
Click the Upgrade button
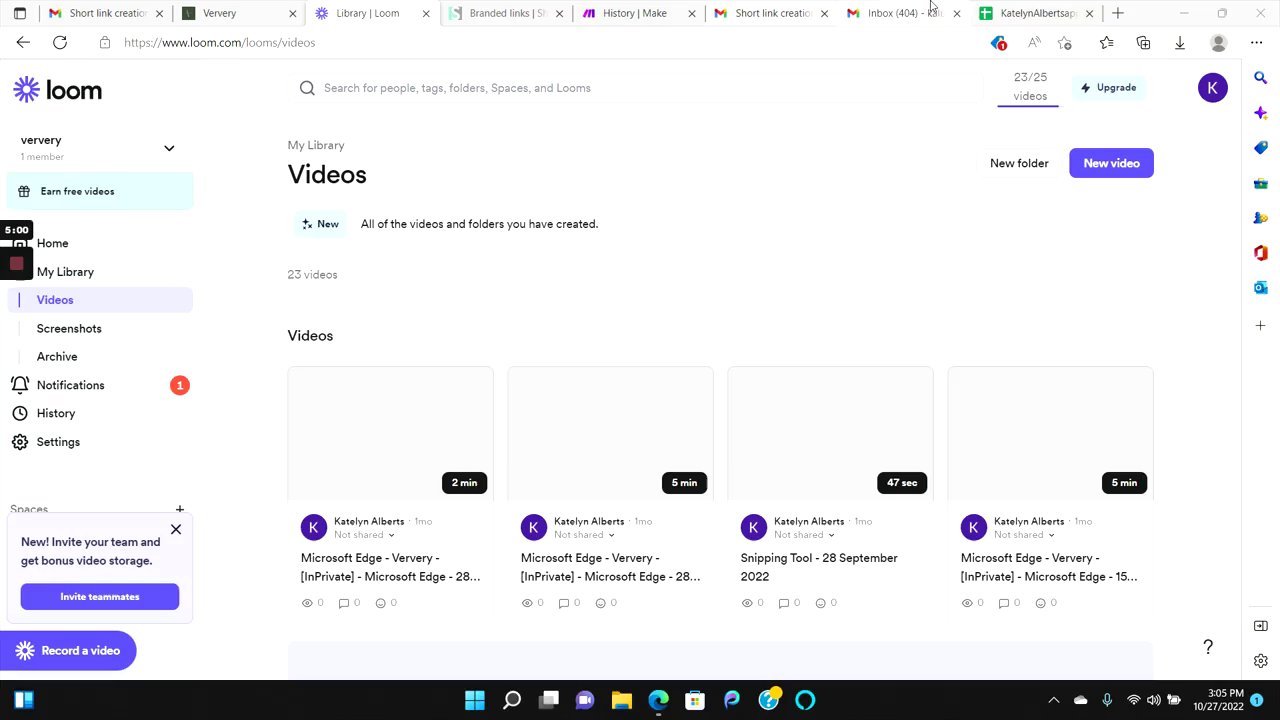(1108, 88)
